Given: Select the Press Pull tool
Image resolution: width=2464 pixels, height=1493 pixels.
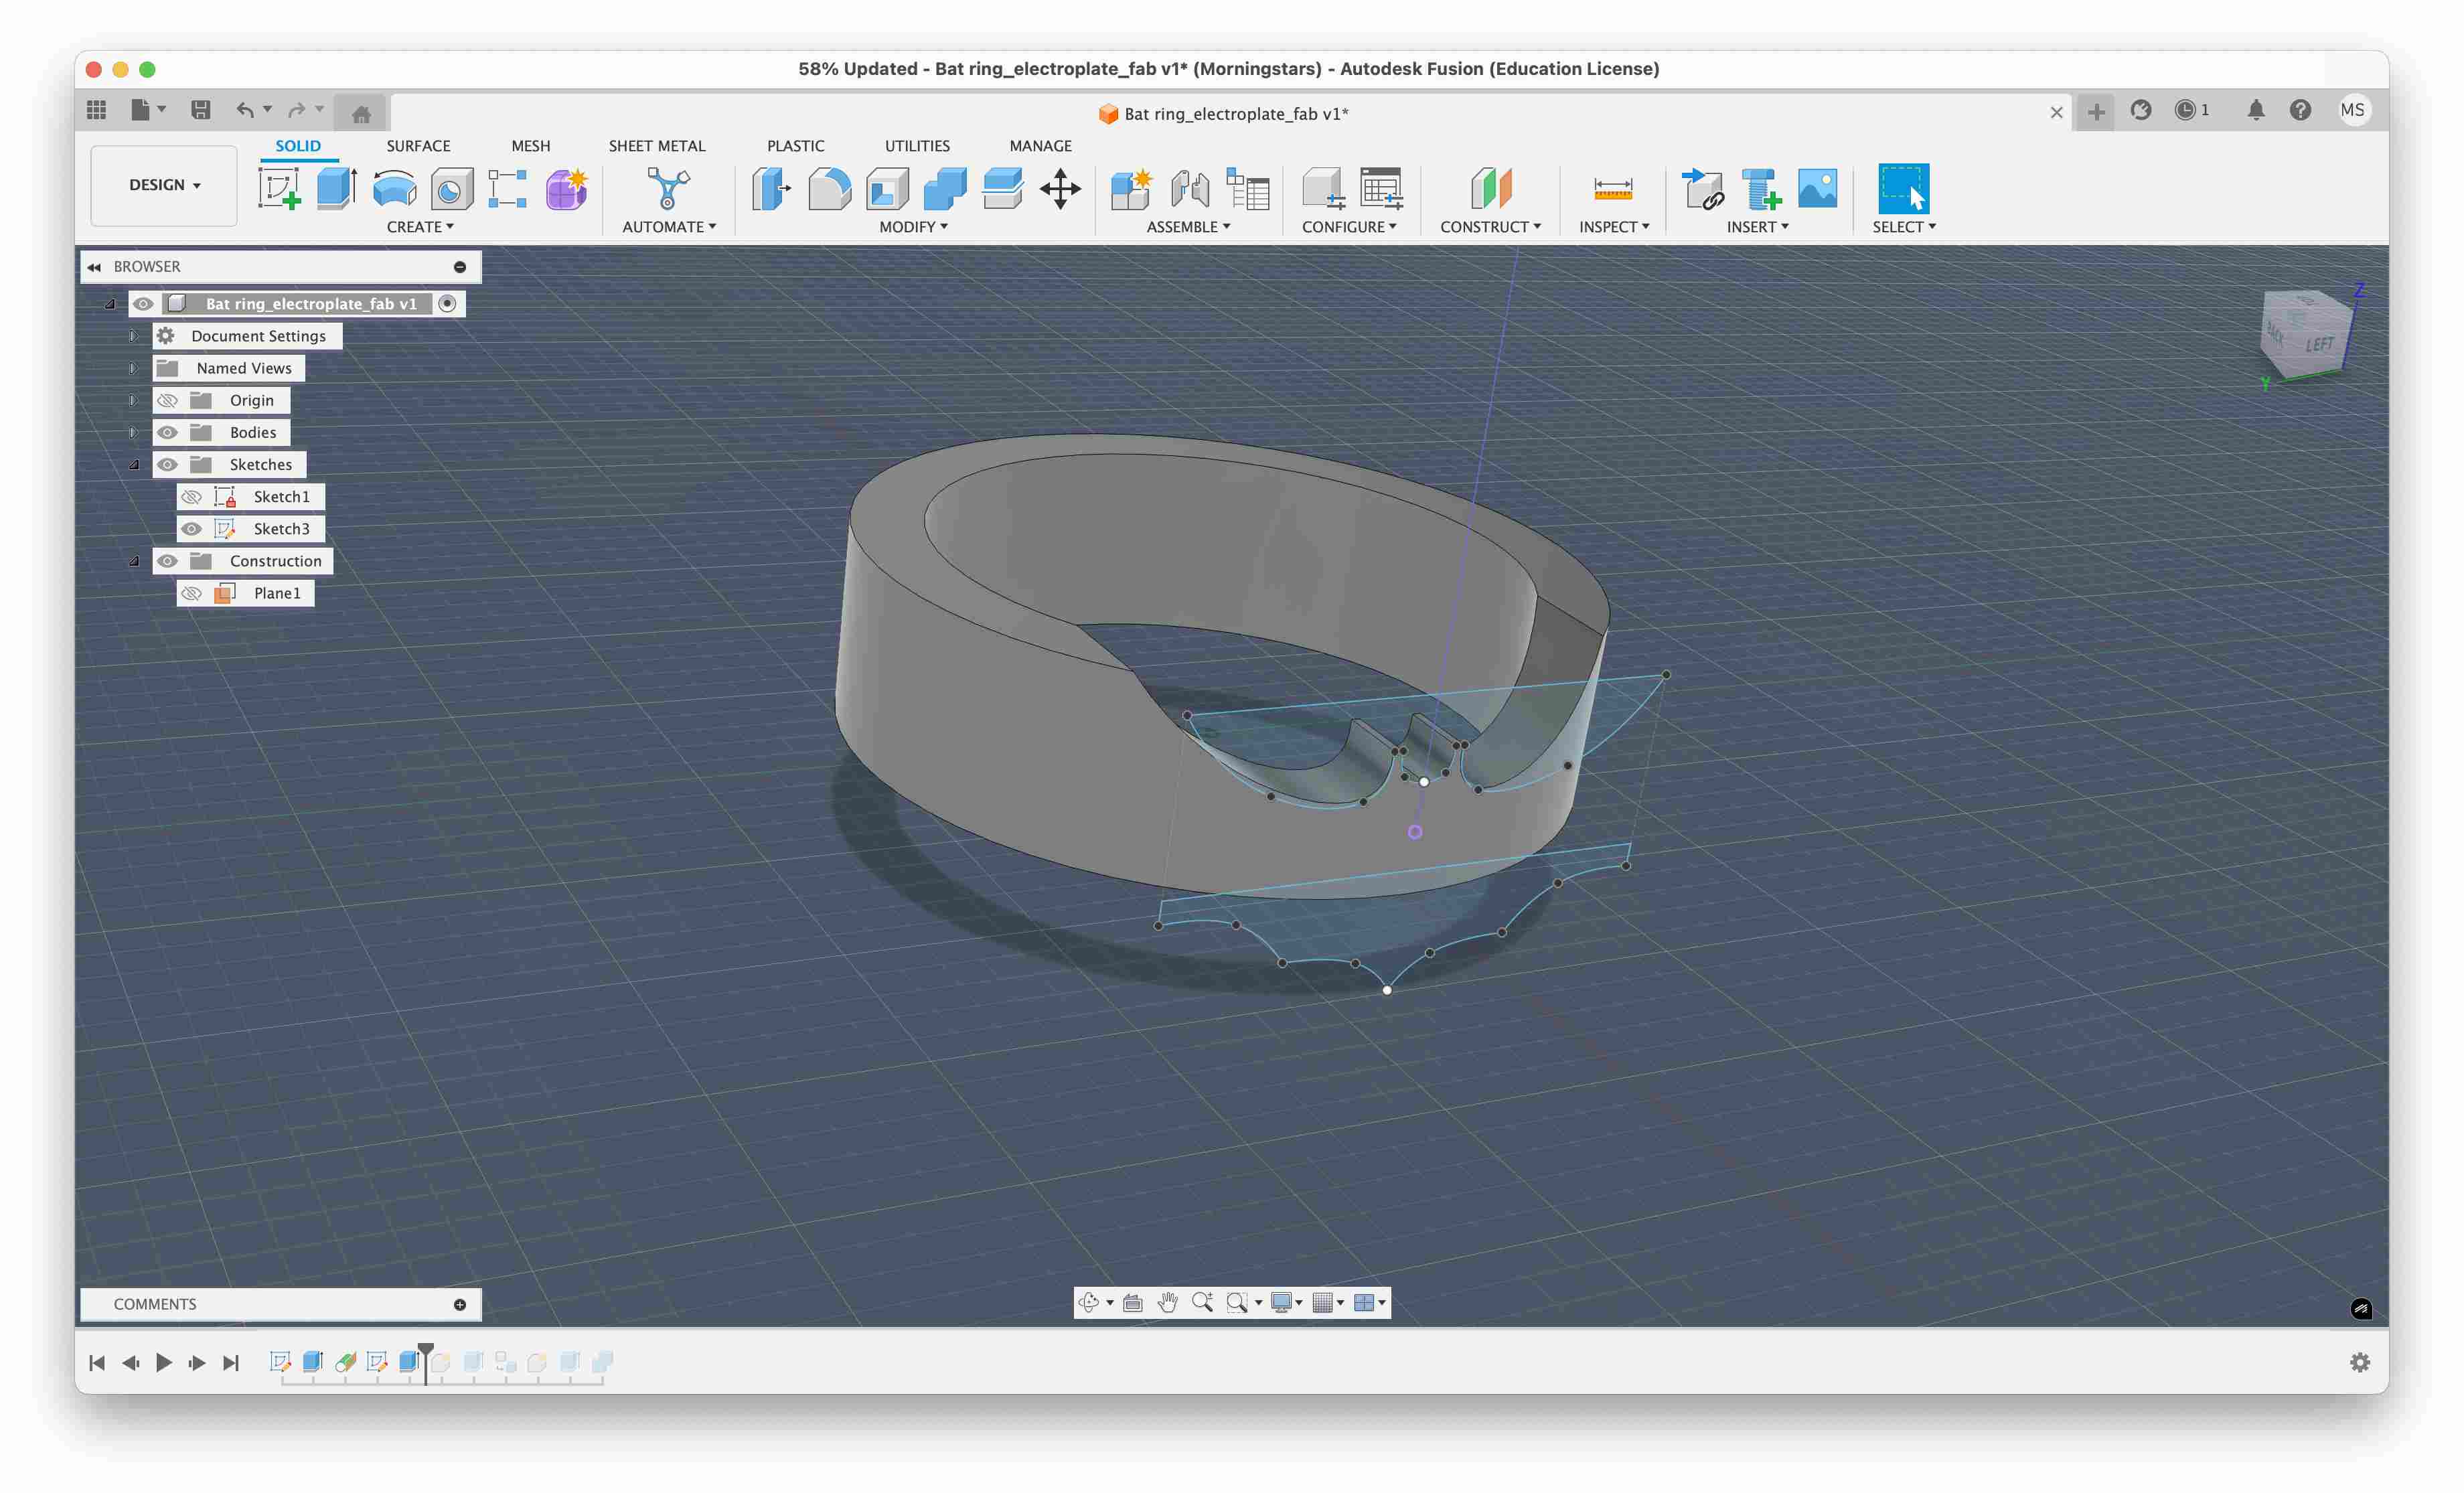Looking at the screenshot, I should tap(771, 188).
